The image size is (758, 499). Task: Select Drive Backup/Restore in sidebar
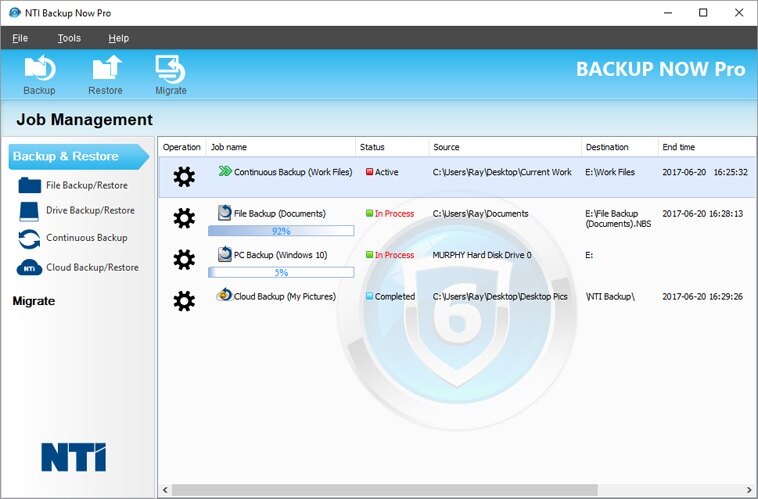[89, 211]
